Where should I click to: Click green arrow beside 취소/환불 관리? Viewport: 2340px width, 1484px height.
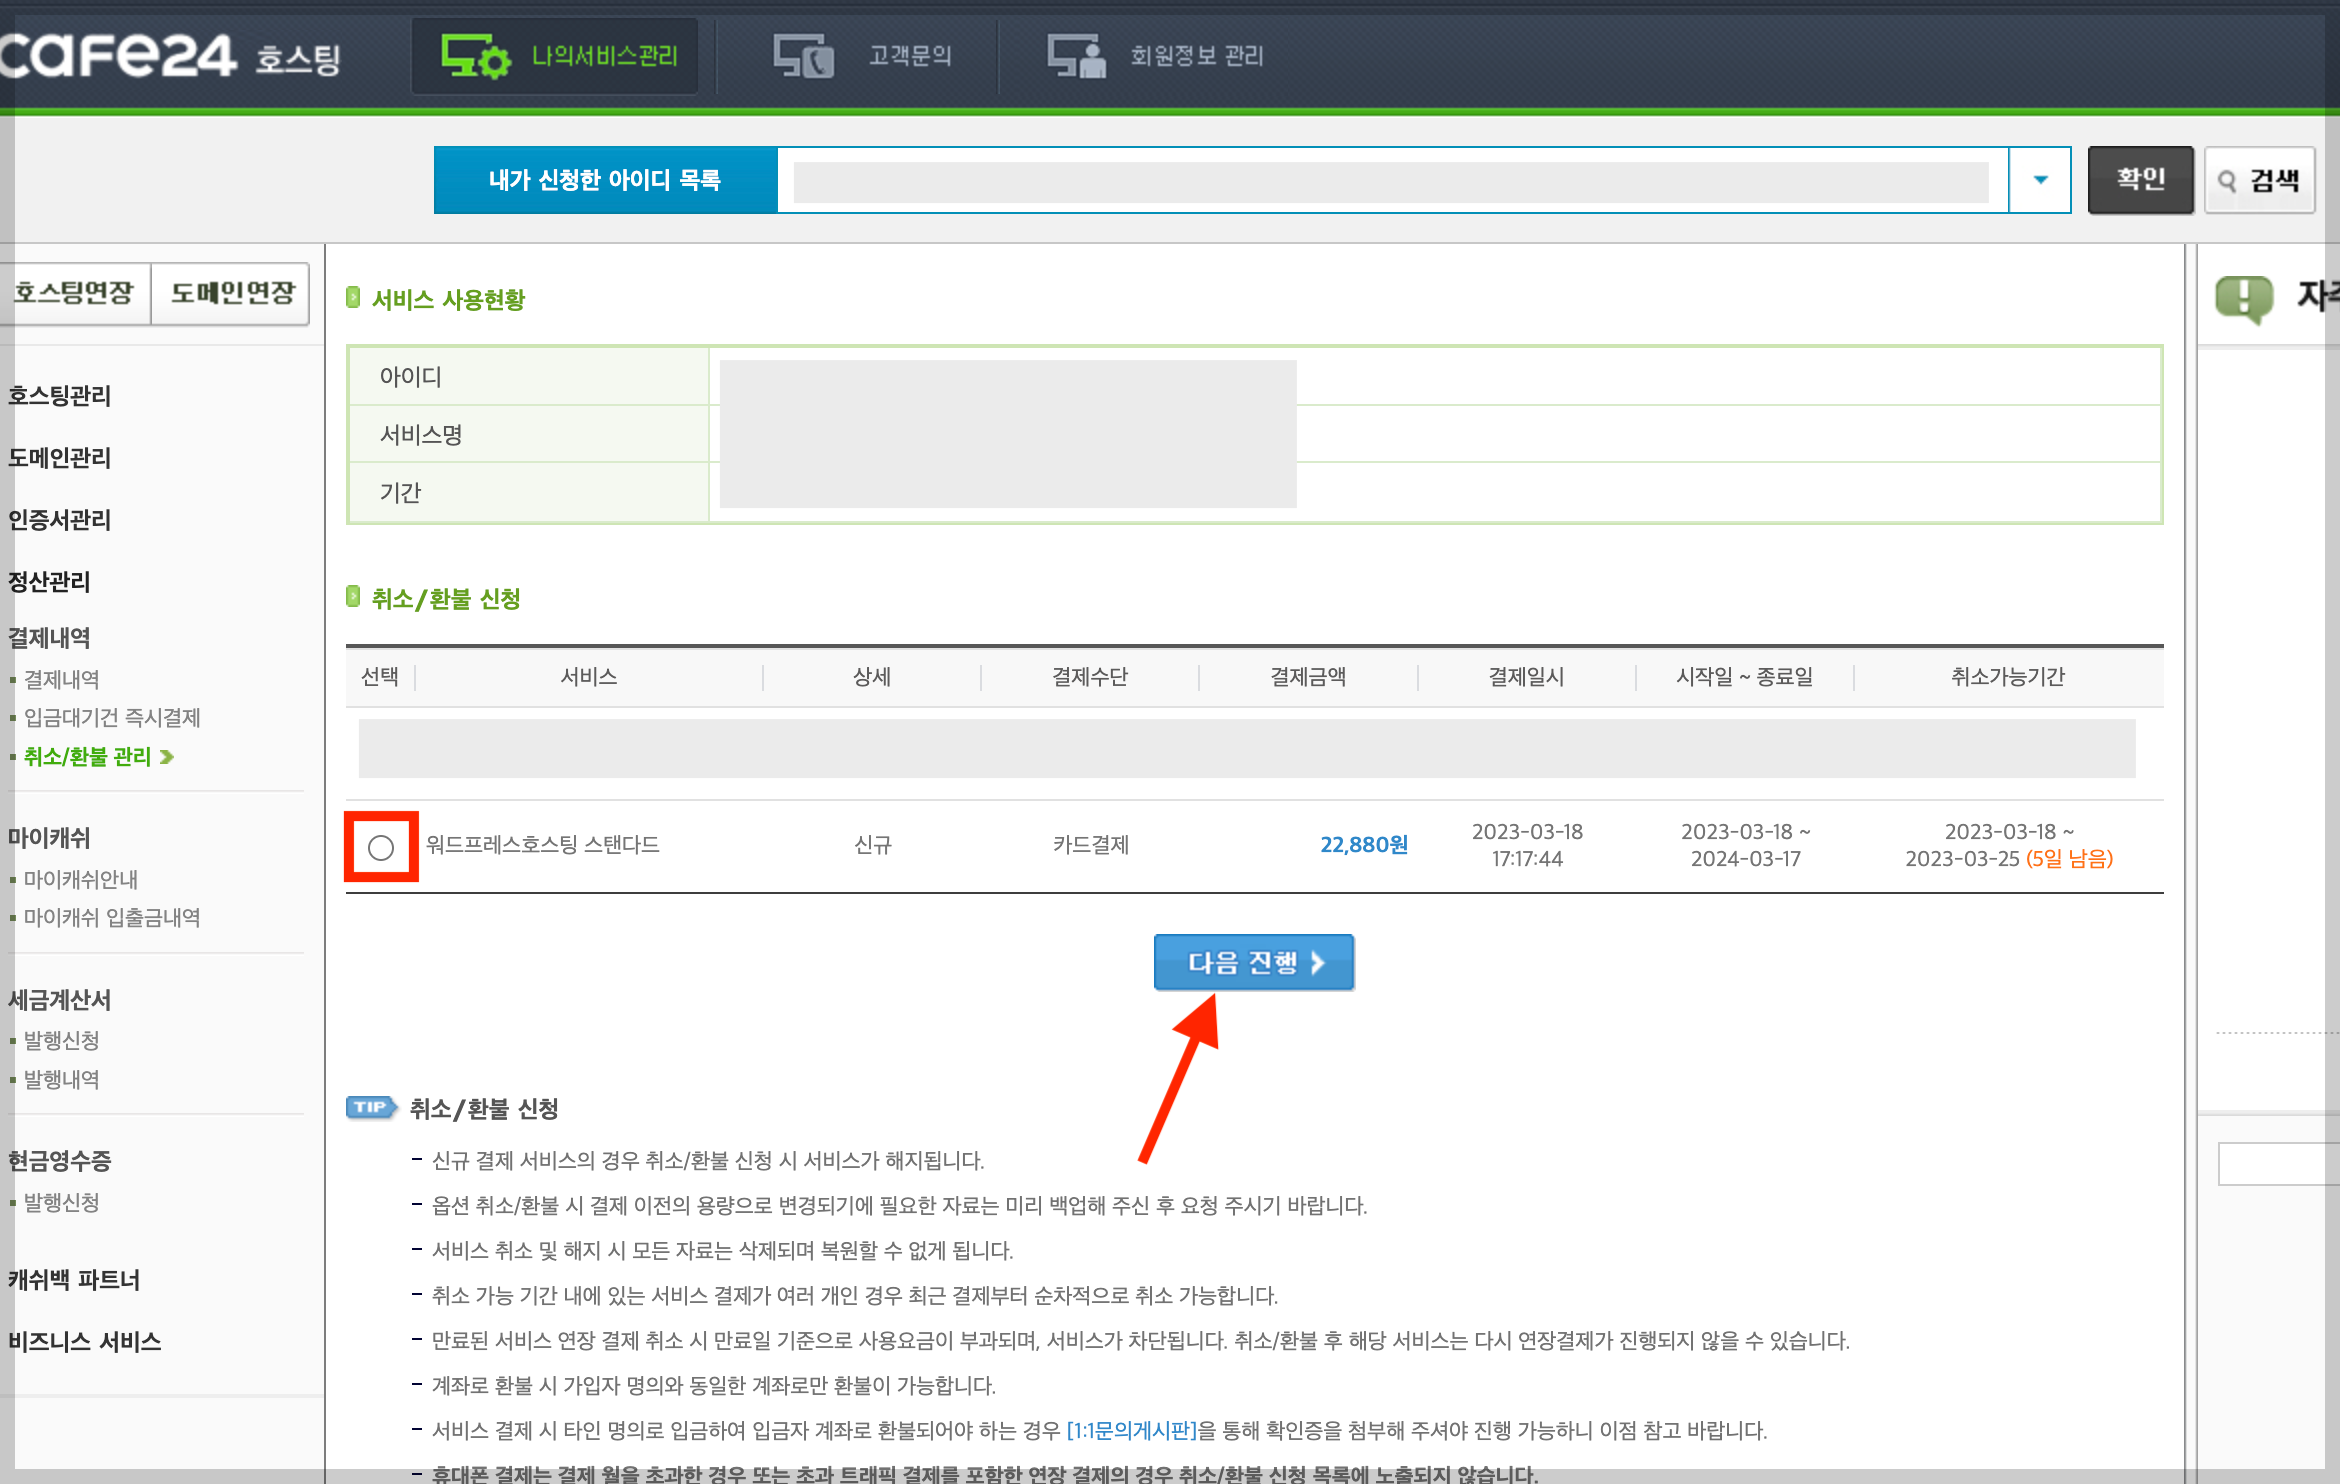point(167,757)
